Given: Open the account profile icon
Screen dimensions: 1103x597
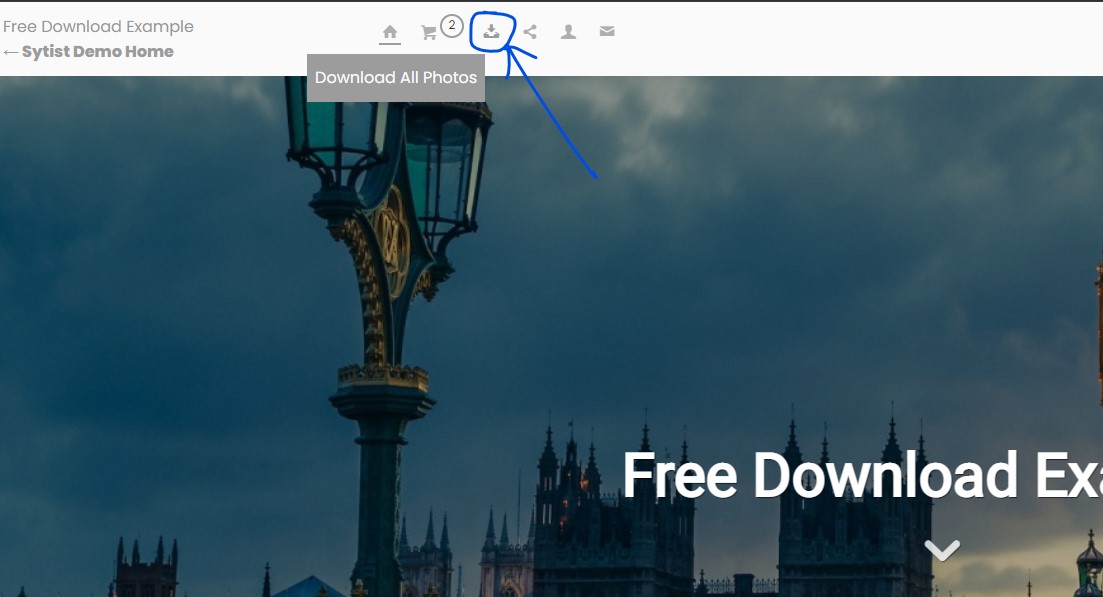Looking at the screenshot, I should (568, 32).
